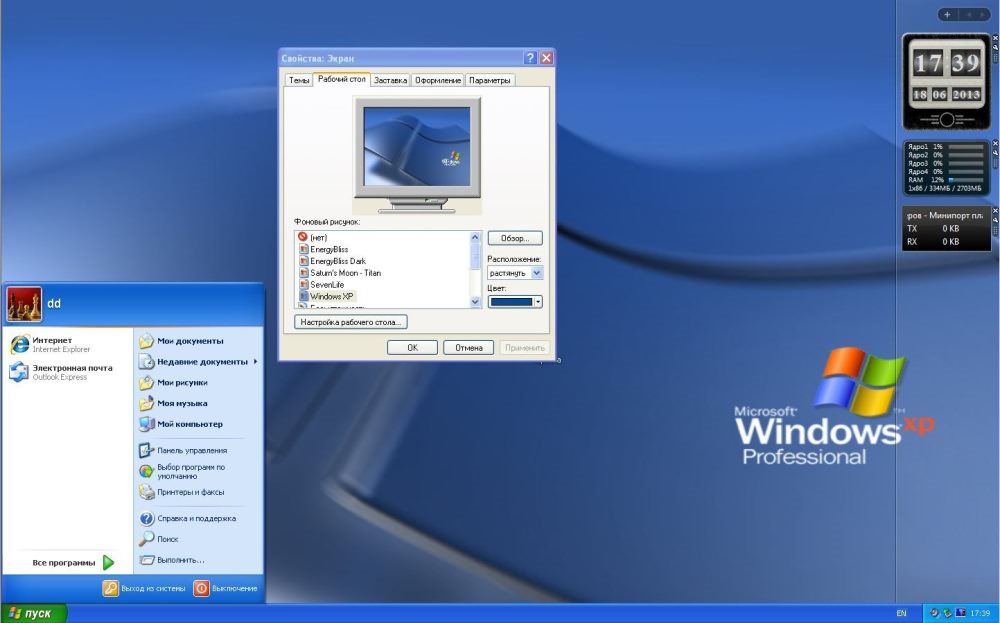Click Настройка рабочего стола... button
The width and height of the screenshot is (1000, 623).
(351, 322)
